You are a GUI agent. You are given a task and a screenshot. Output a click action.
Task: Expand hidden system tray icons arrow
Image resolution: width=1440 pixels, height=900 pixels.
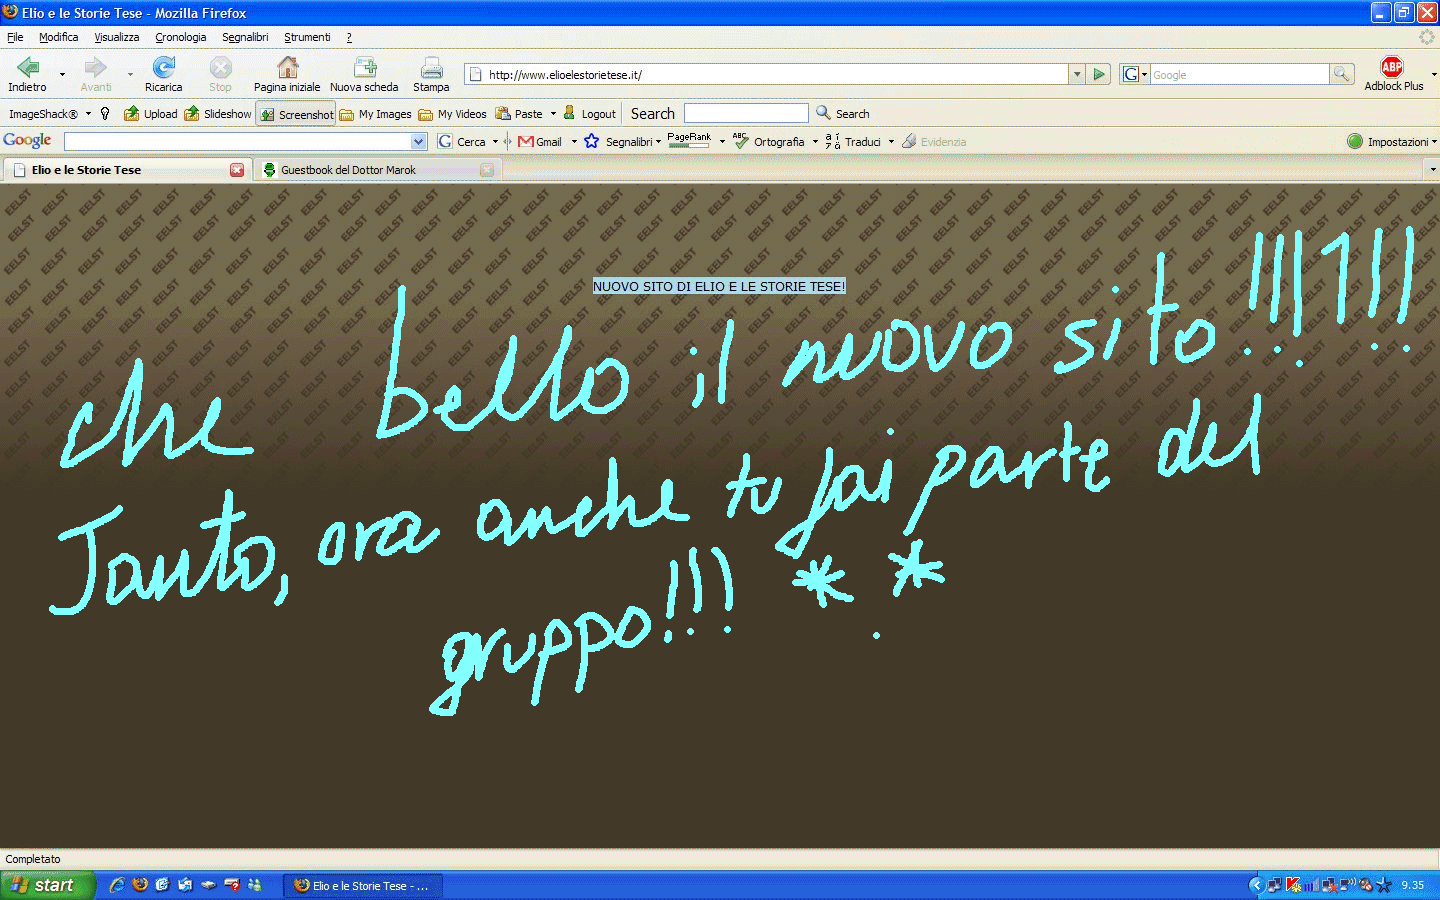point(1257,885)
